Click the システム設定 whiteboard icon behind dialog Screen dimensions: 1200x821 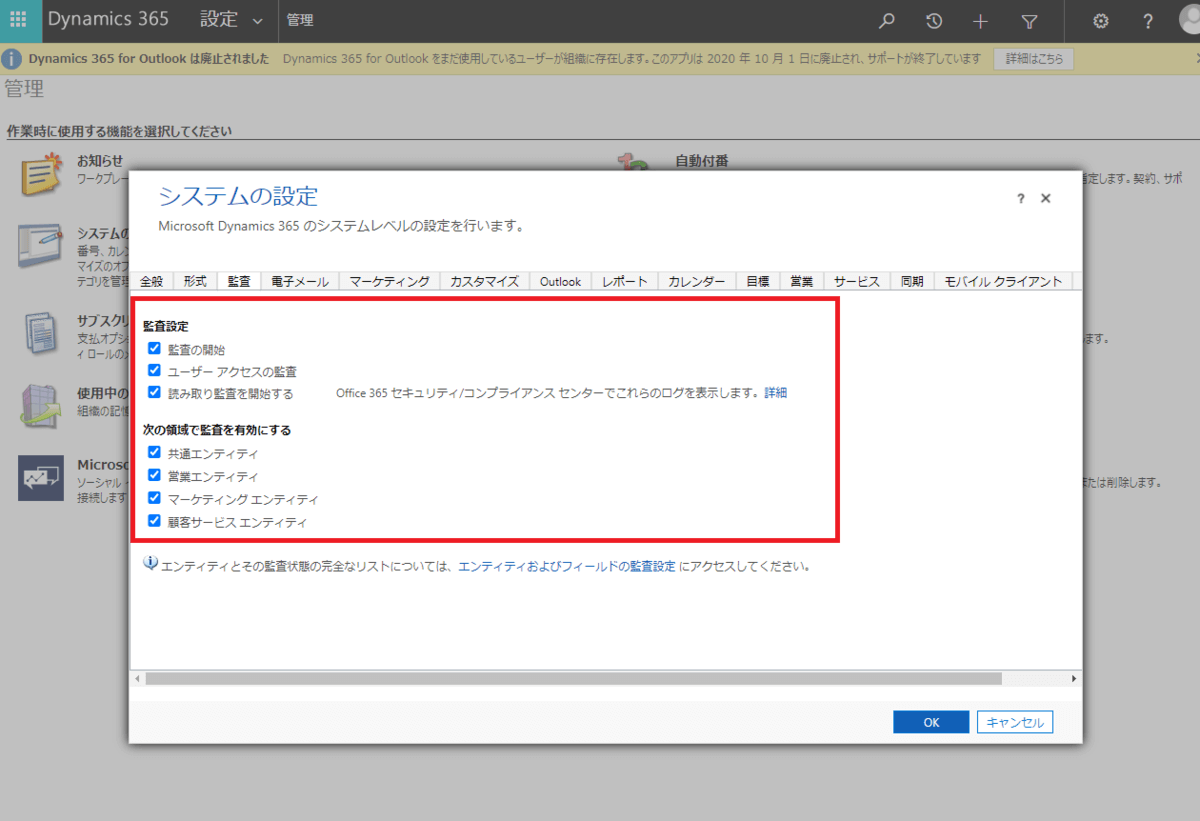point(40,246)
